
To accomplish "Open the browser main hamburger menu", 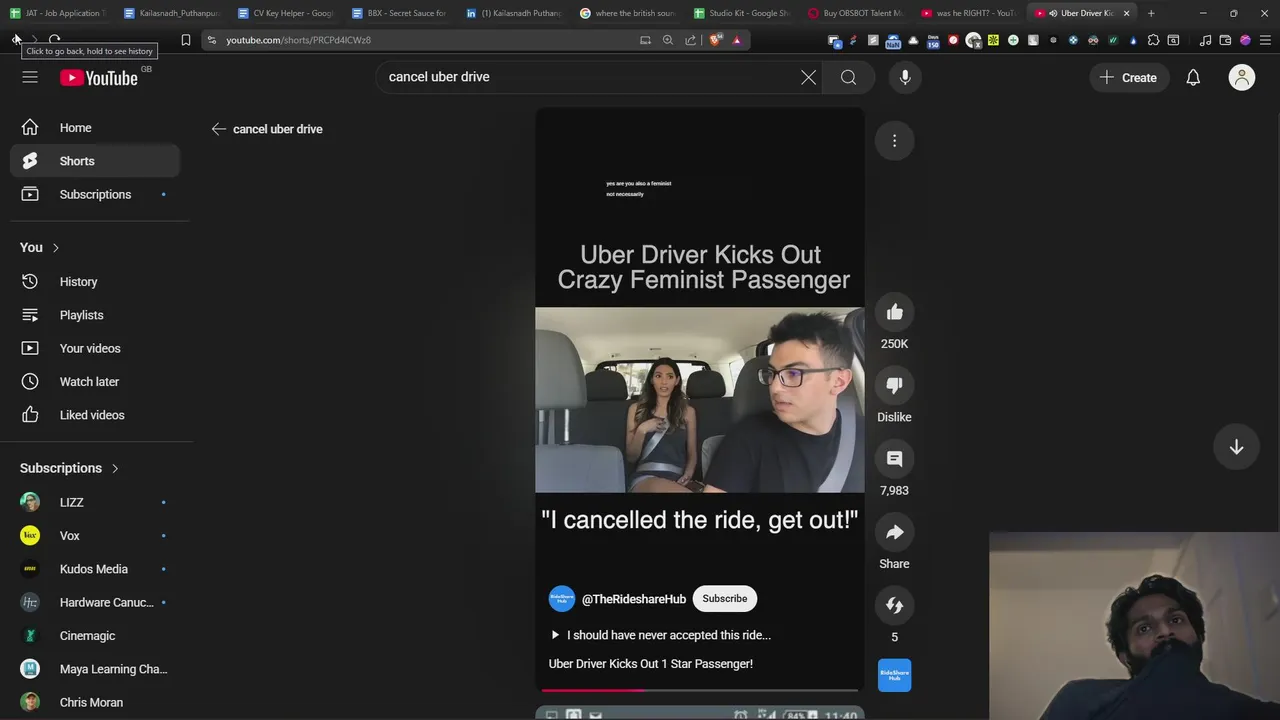I will (1265, 40).
